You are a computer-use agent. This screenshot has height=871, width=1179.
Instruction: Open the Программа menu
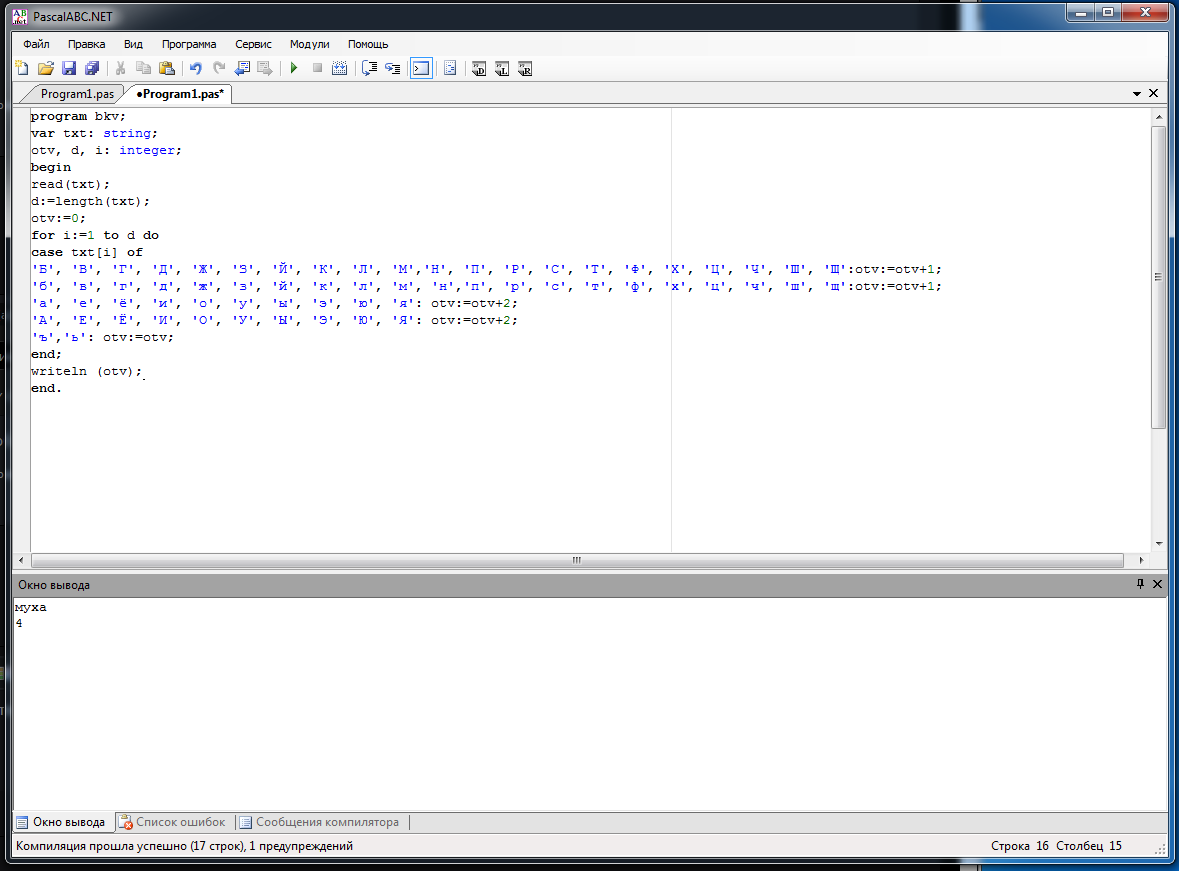(189, 44)
